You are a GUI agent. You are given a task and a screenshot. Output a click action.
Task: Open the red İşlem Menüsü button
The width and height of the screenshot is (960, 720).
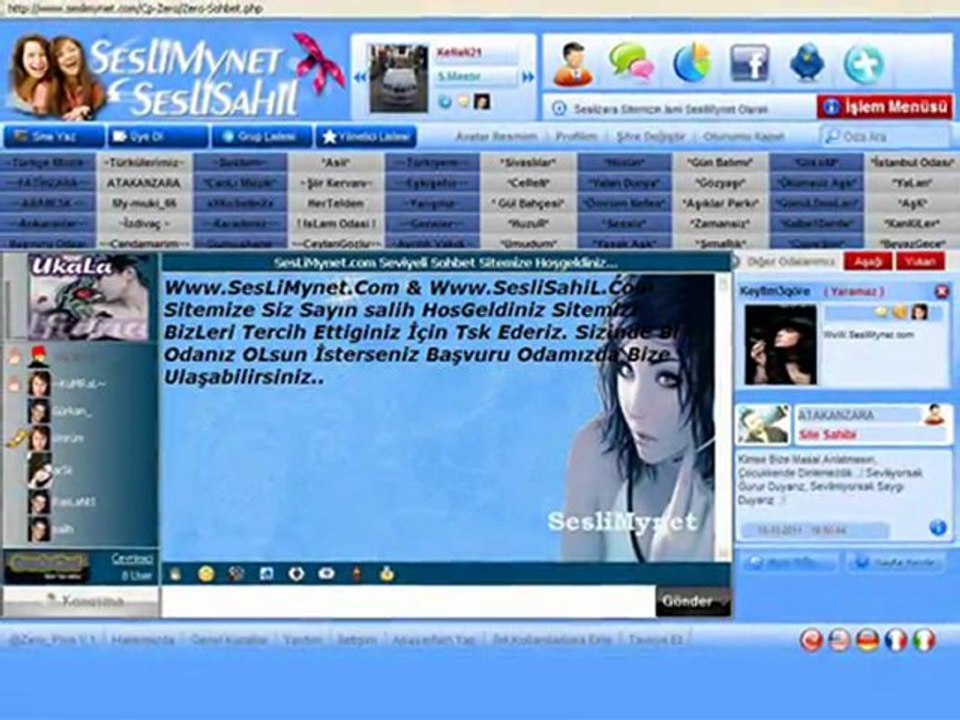[x=885, y=107]
